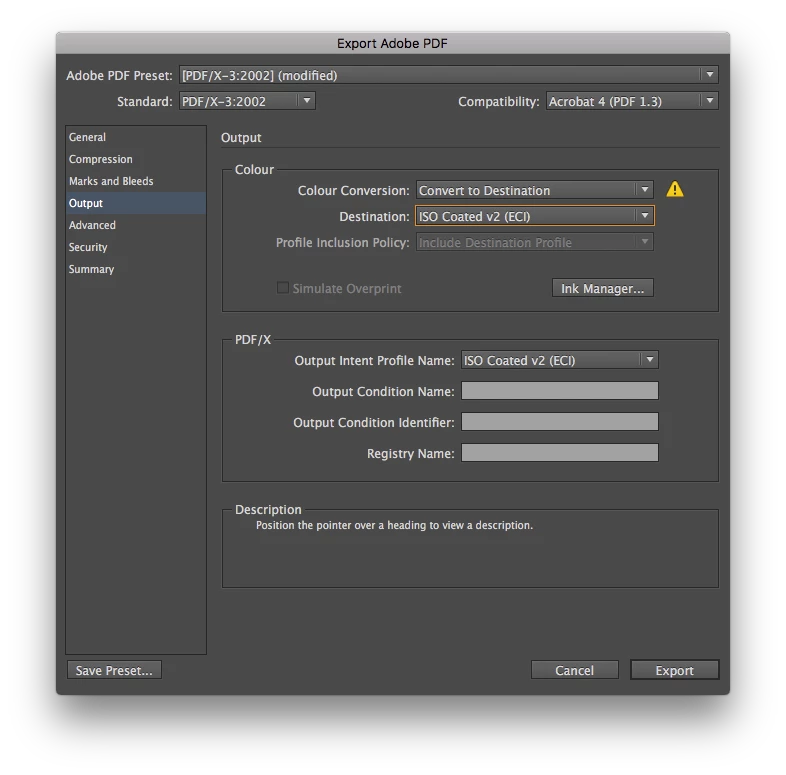
Task: Click the Output Condition Identifier field
Action: (x=559, y=422)
